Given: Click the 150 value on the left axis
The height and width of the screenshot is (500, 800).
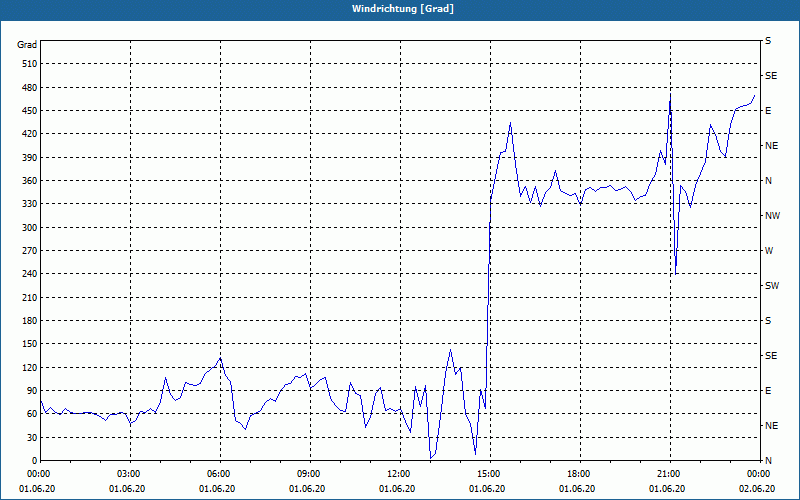Looking at the screenshot, I should (x=30, y=343).
